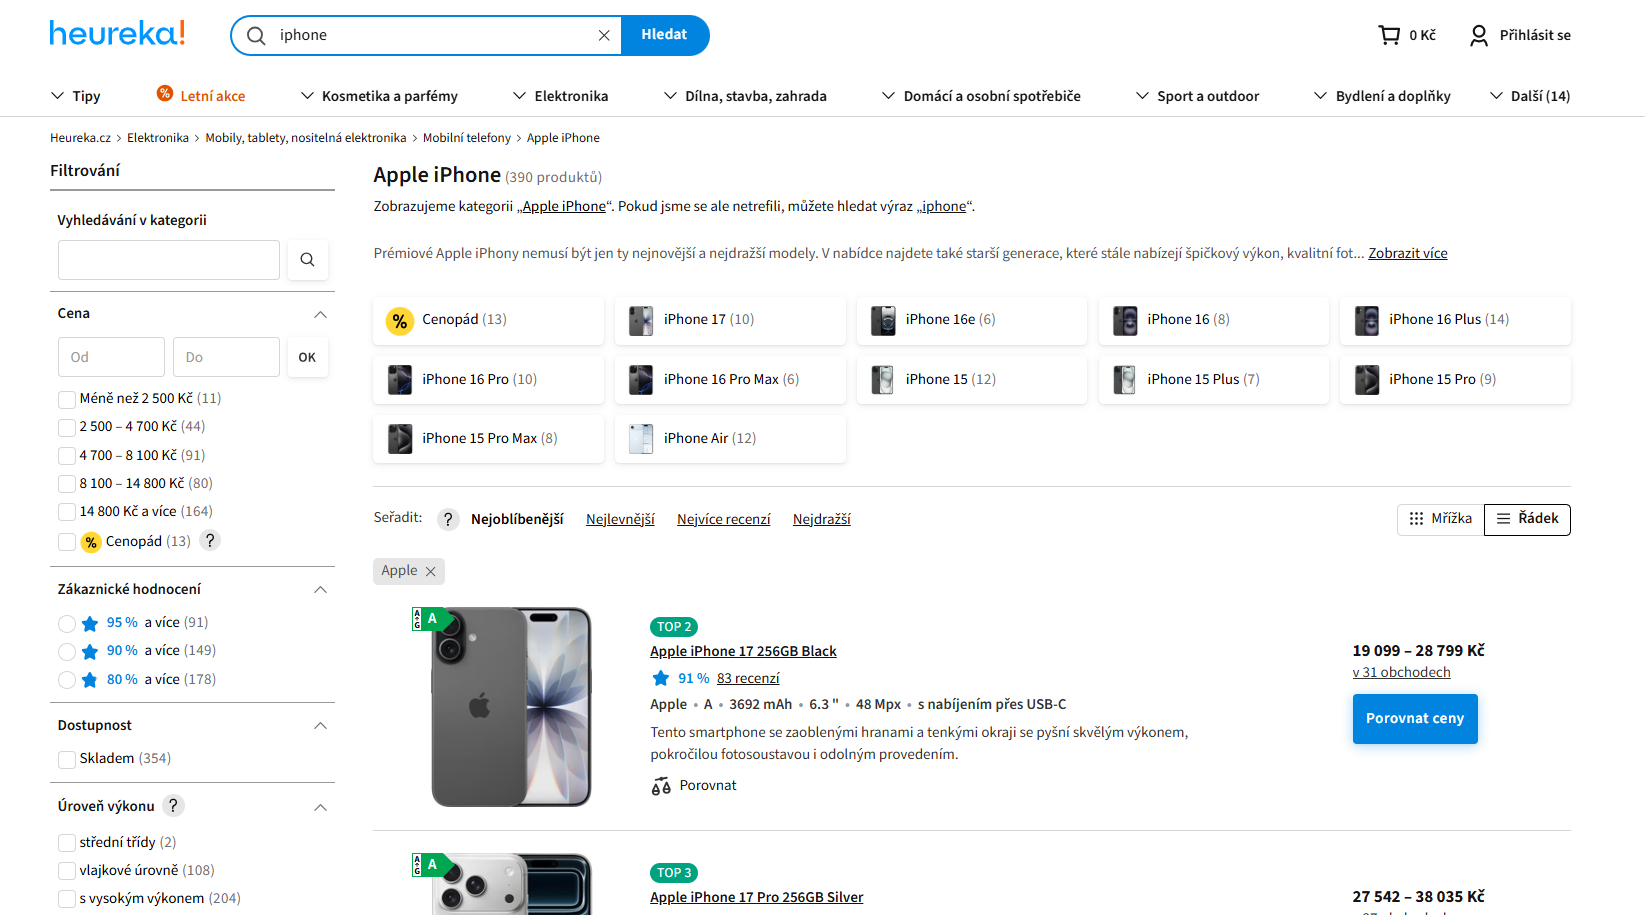Image resolution: width=1645 pixels, height=915 pixels.
Task: Submit category search with magnifier icon
Action: pos(307,260)
